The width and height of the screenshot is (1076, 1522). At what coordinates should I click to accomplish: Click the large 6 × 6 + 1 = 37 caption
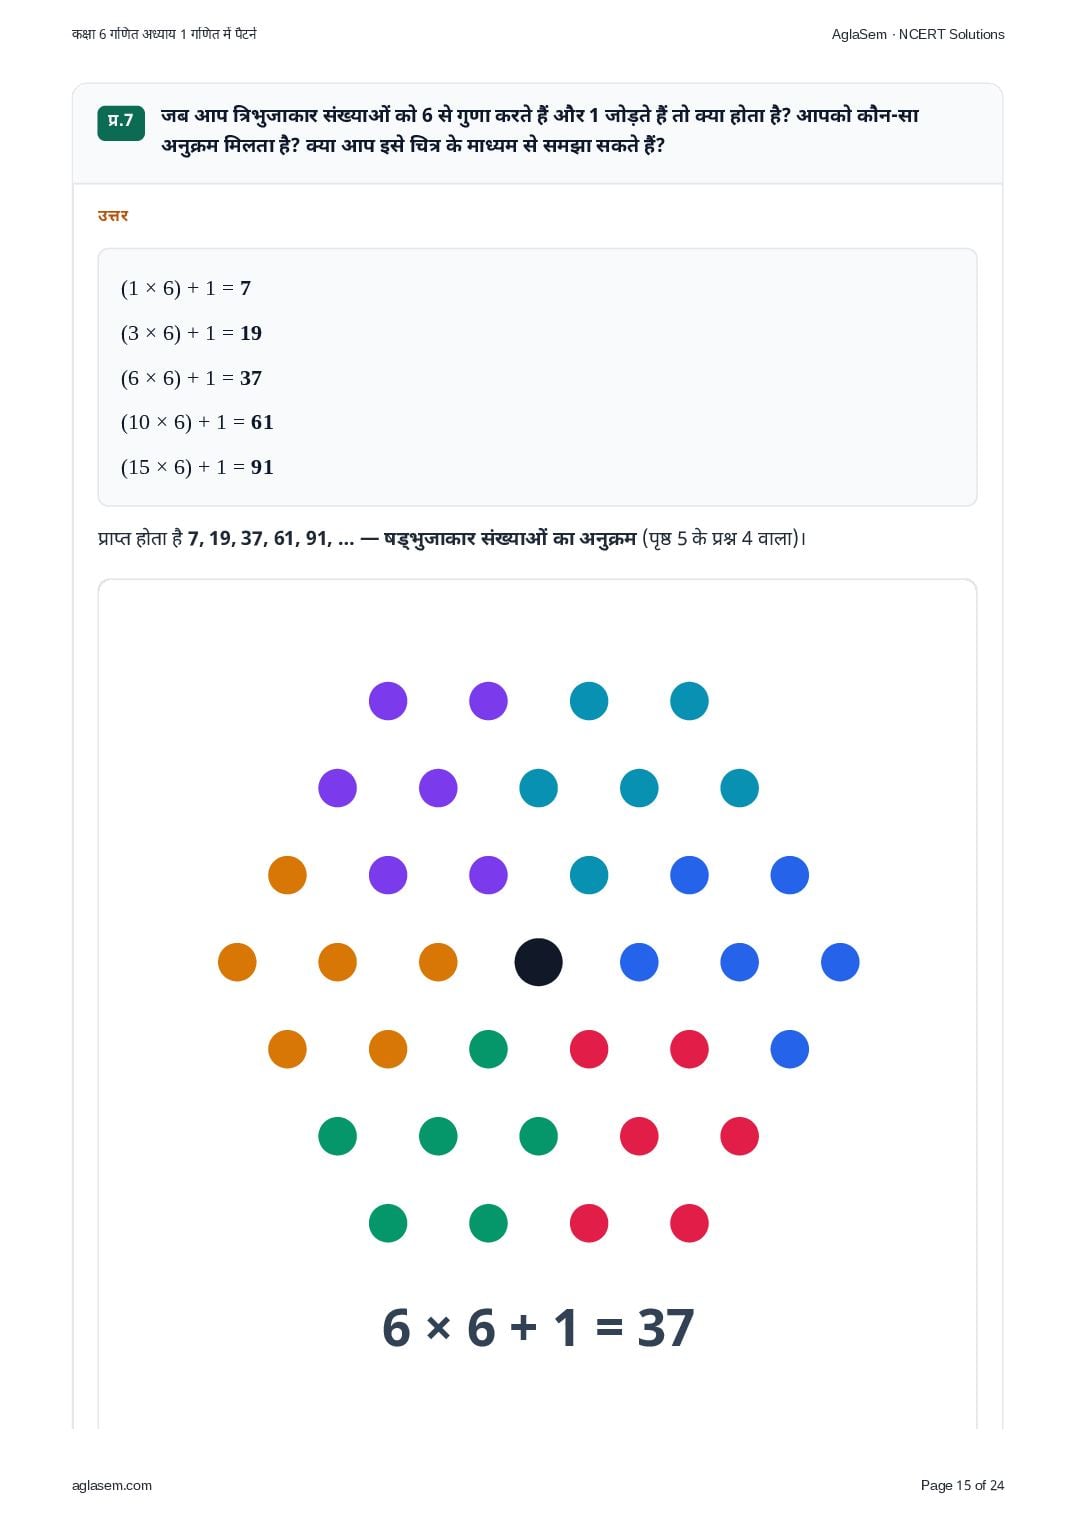(x=538, y=1328)
